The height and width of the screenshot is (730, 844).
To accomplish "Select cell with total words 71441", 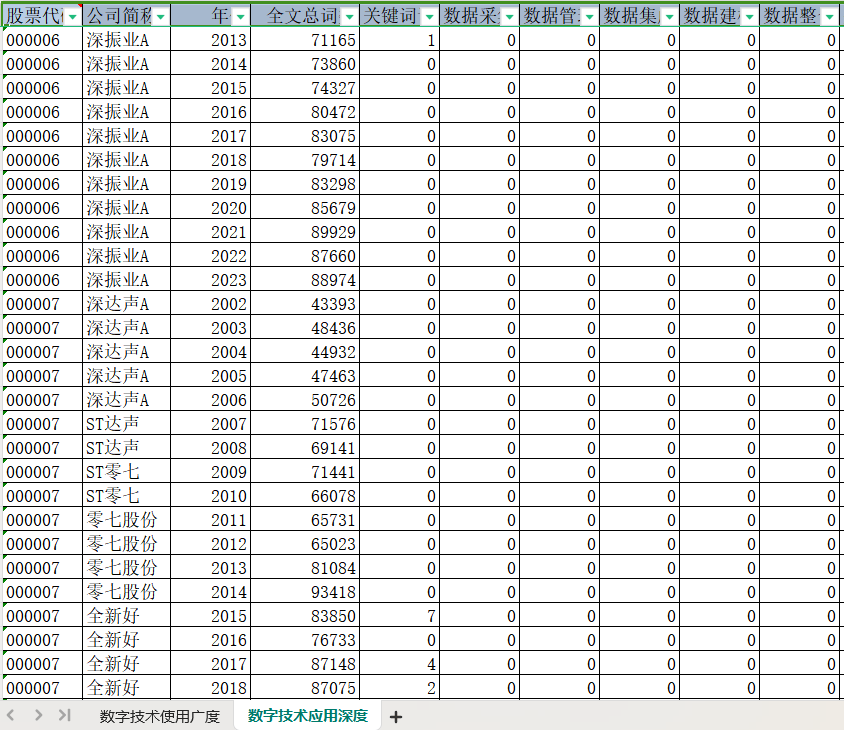I will tap(305, 472).
